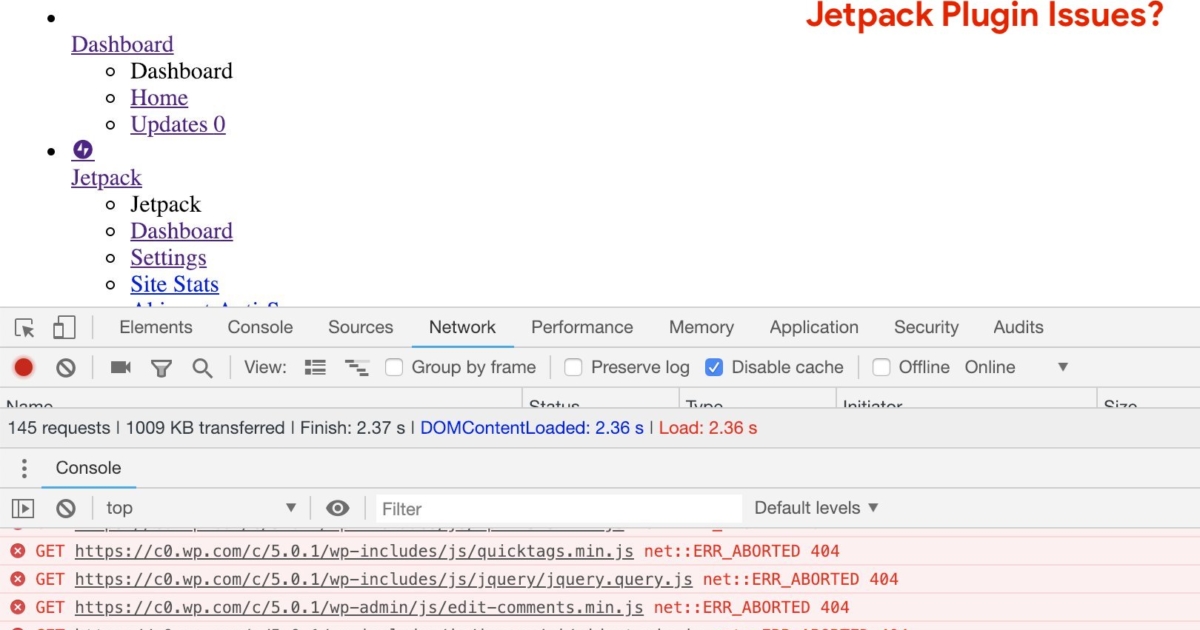
Task: Open the Dashboard link under Jetpack
Action: point(181,231)
